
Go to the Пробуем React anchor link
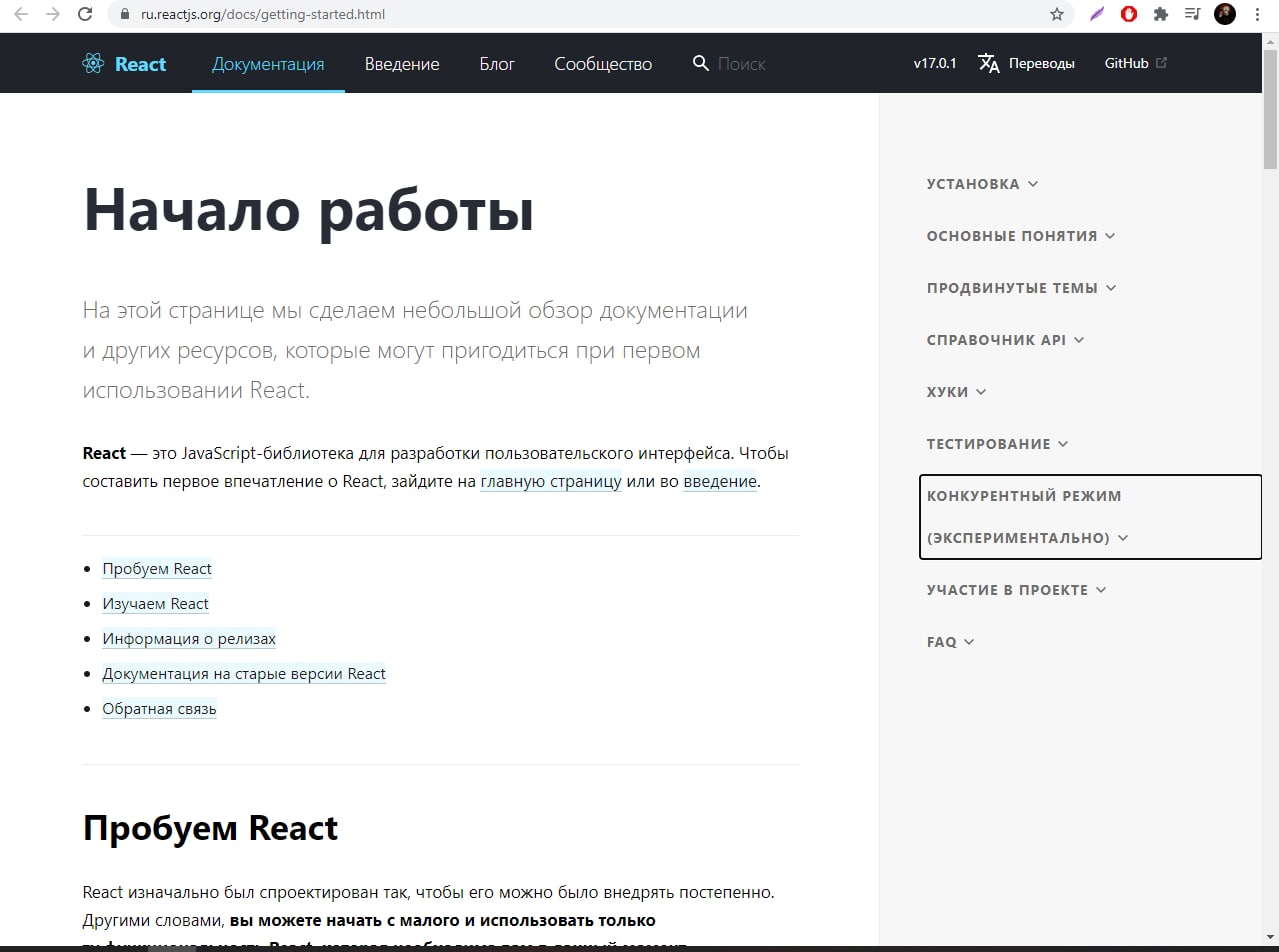coord(157,569)
